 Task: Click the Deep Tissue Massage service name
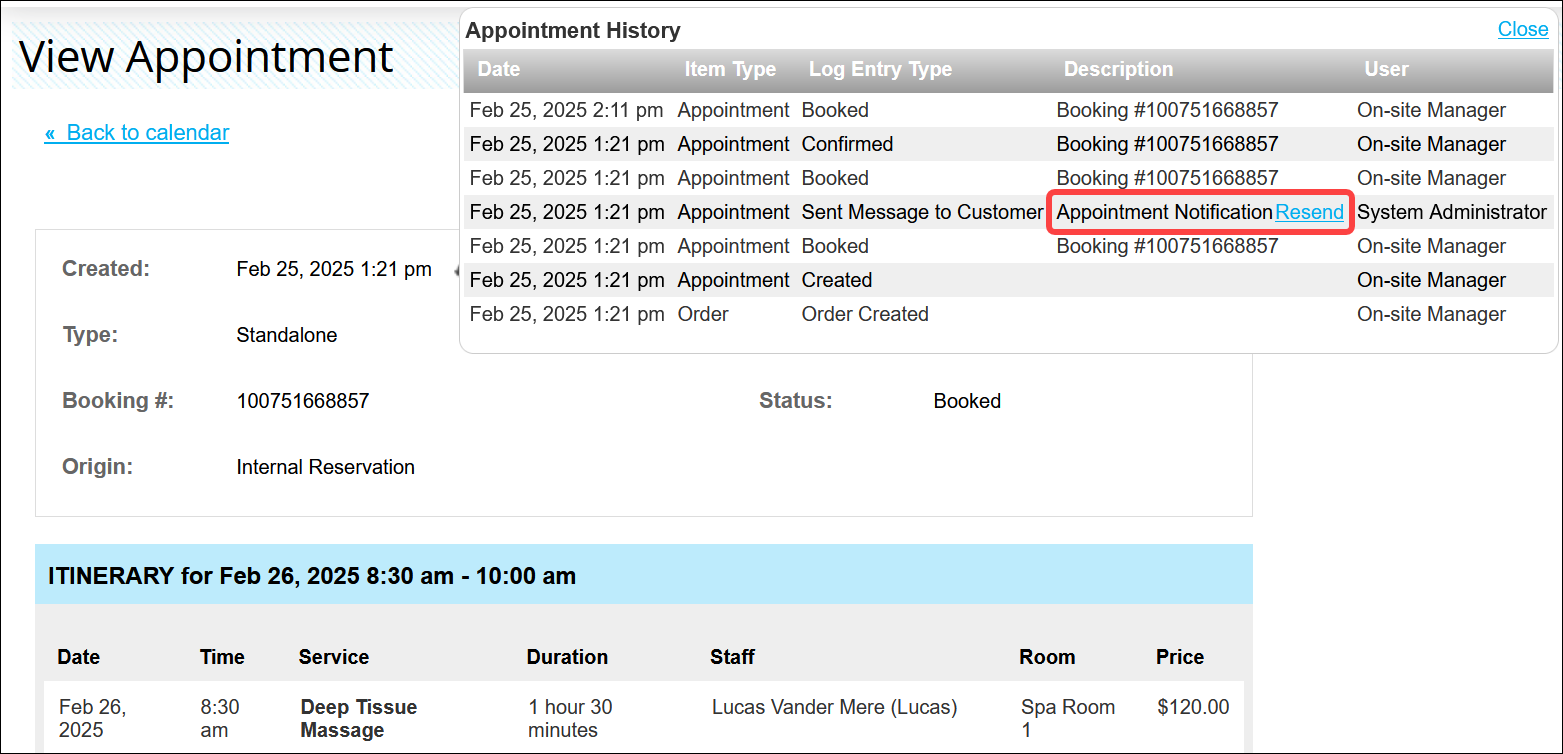tap(358, 718)
